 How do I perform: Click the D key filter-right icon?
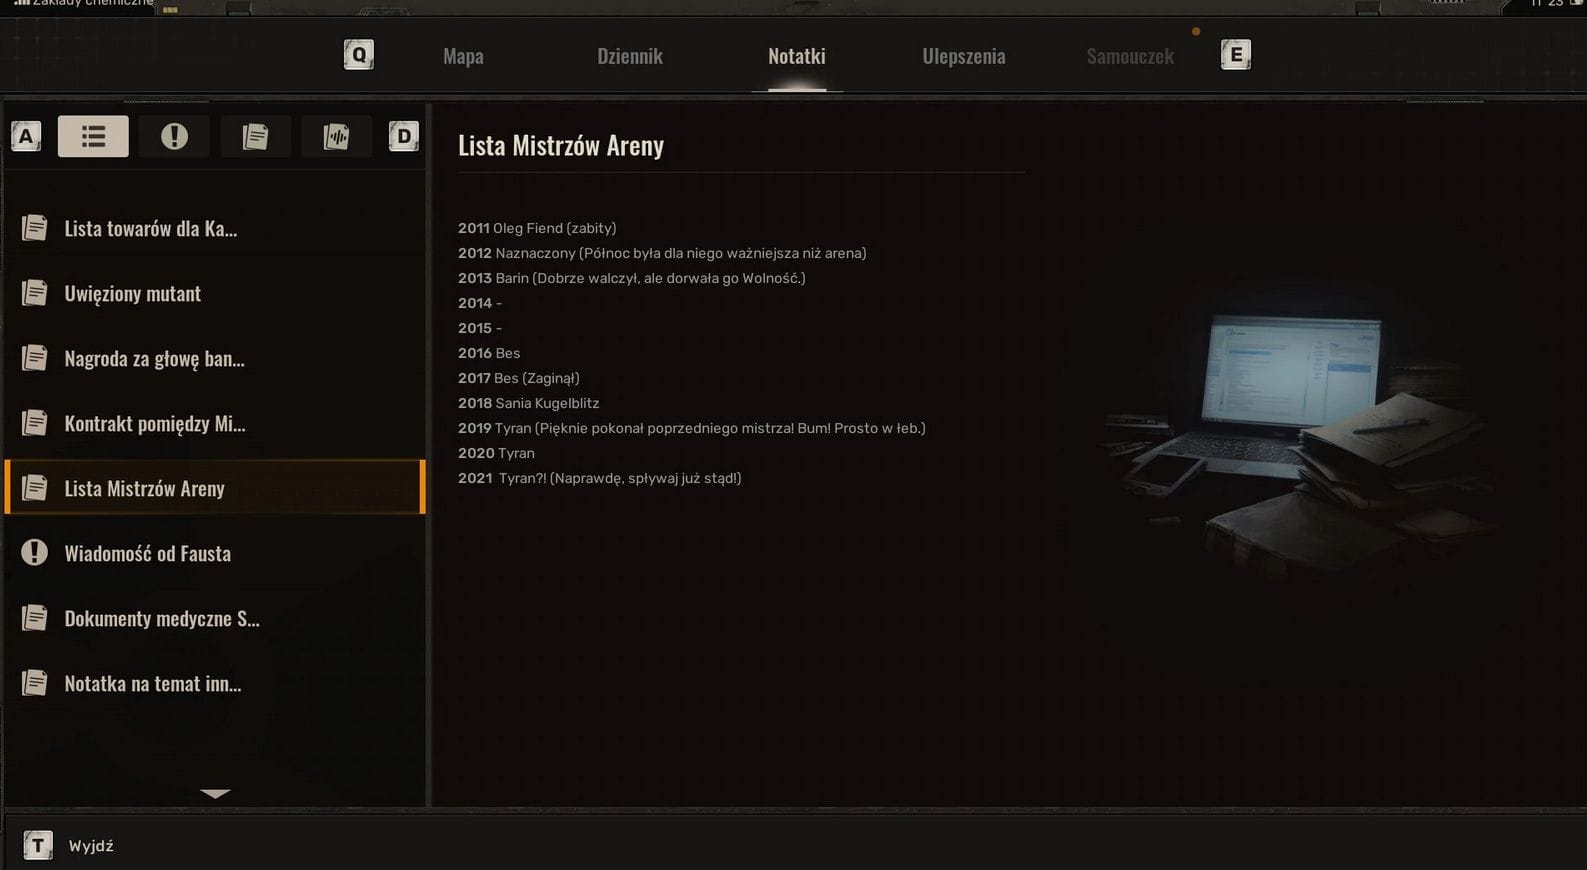click(x=403, y=136)
